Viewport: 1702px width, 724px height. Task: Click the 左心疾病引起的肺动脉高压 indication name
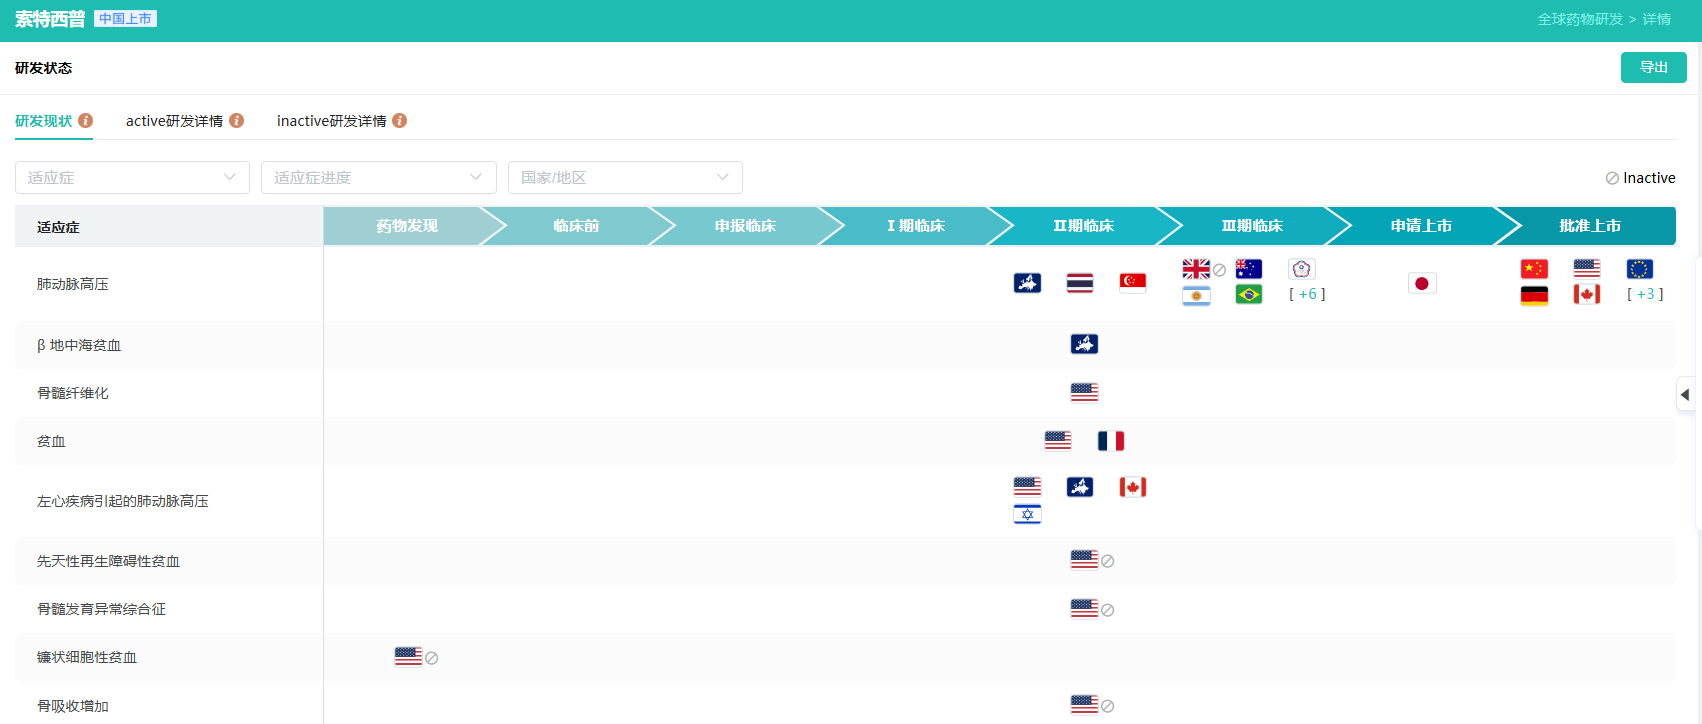123,501
